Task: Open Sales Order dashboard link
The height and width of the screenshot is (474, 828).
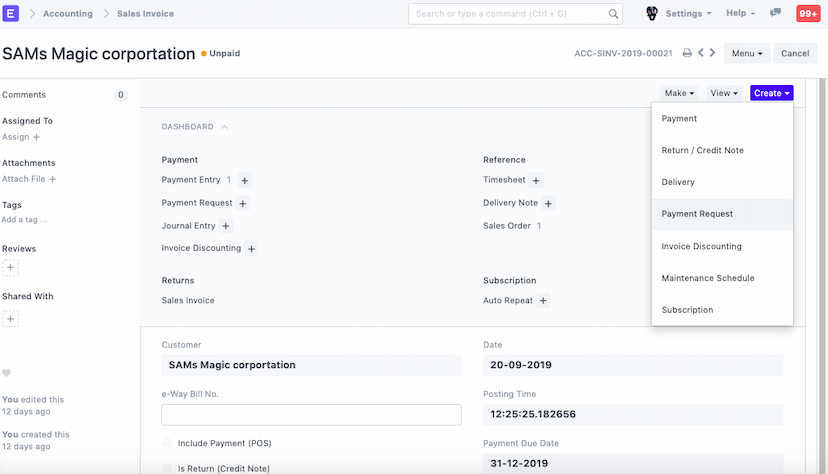Action: (x=506, y=226)
